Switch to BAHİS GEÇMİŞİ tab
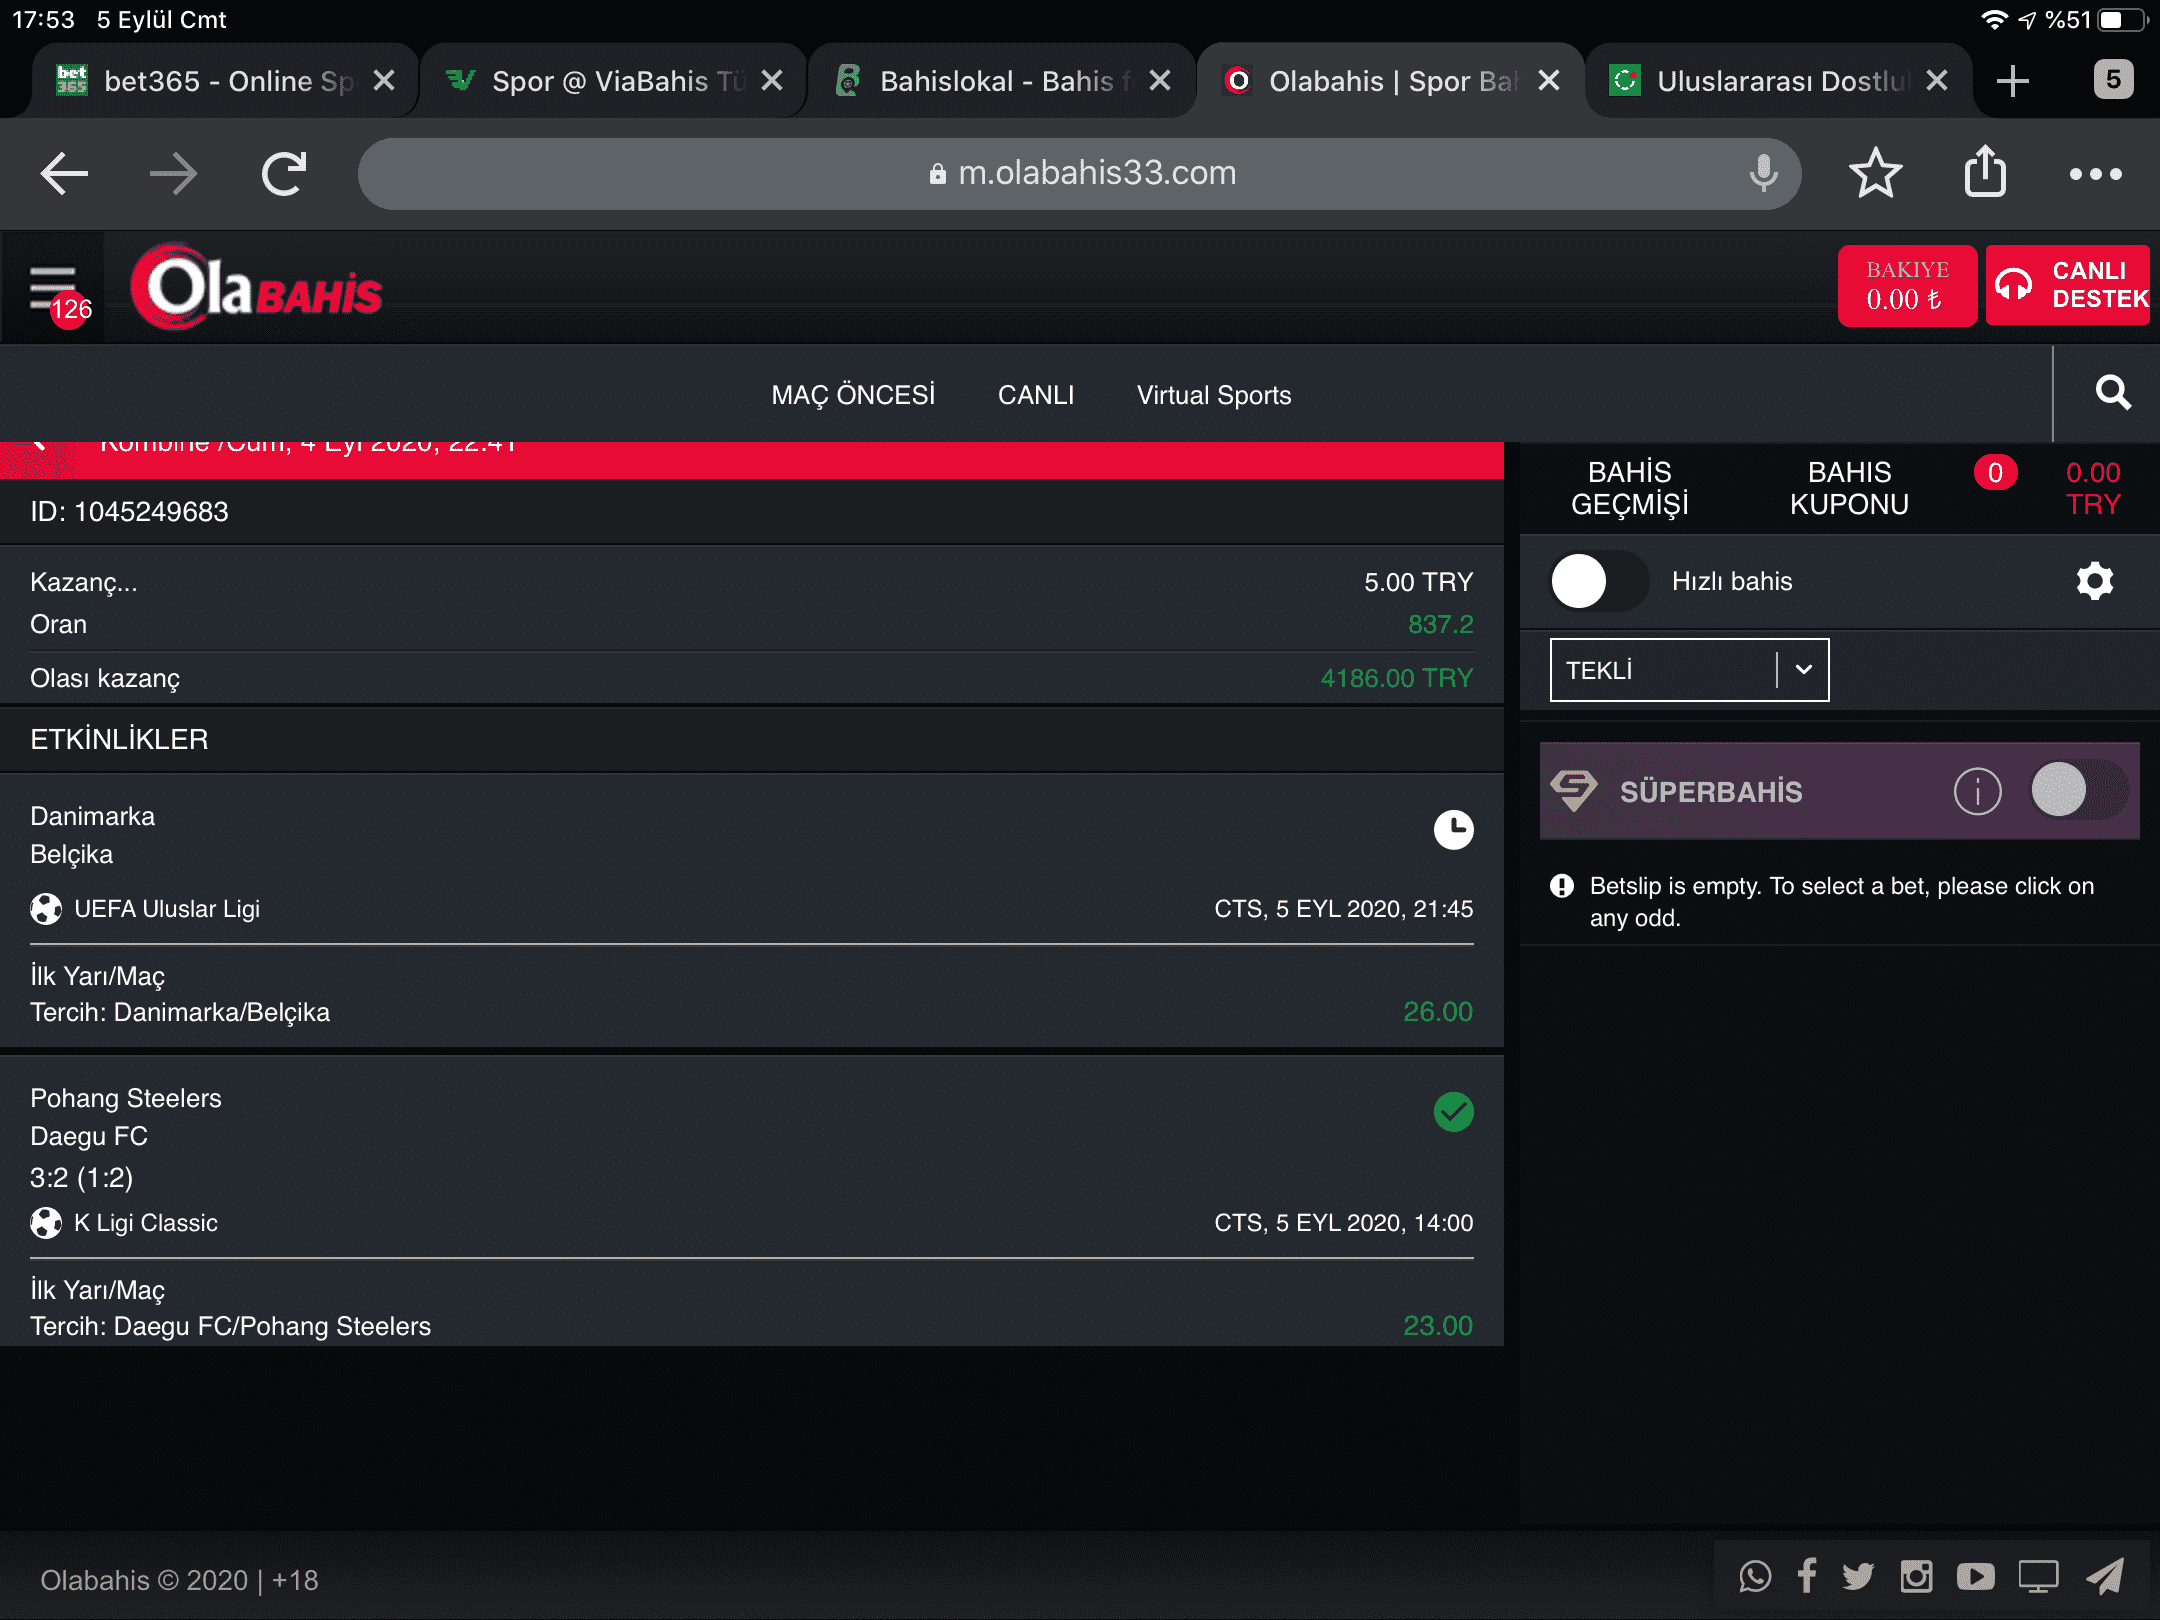The image size is (2160, 1620). 1629,488
